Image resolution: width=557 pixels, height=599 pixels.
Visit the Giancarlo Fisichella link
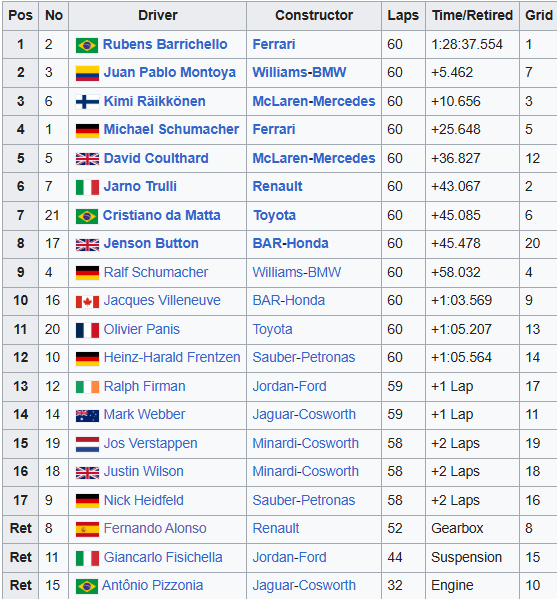[163, 557]
